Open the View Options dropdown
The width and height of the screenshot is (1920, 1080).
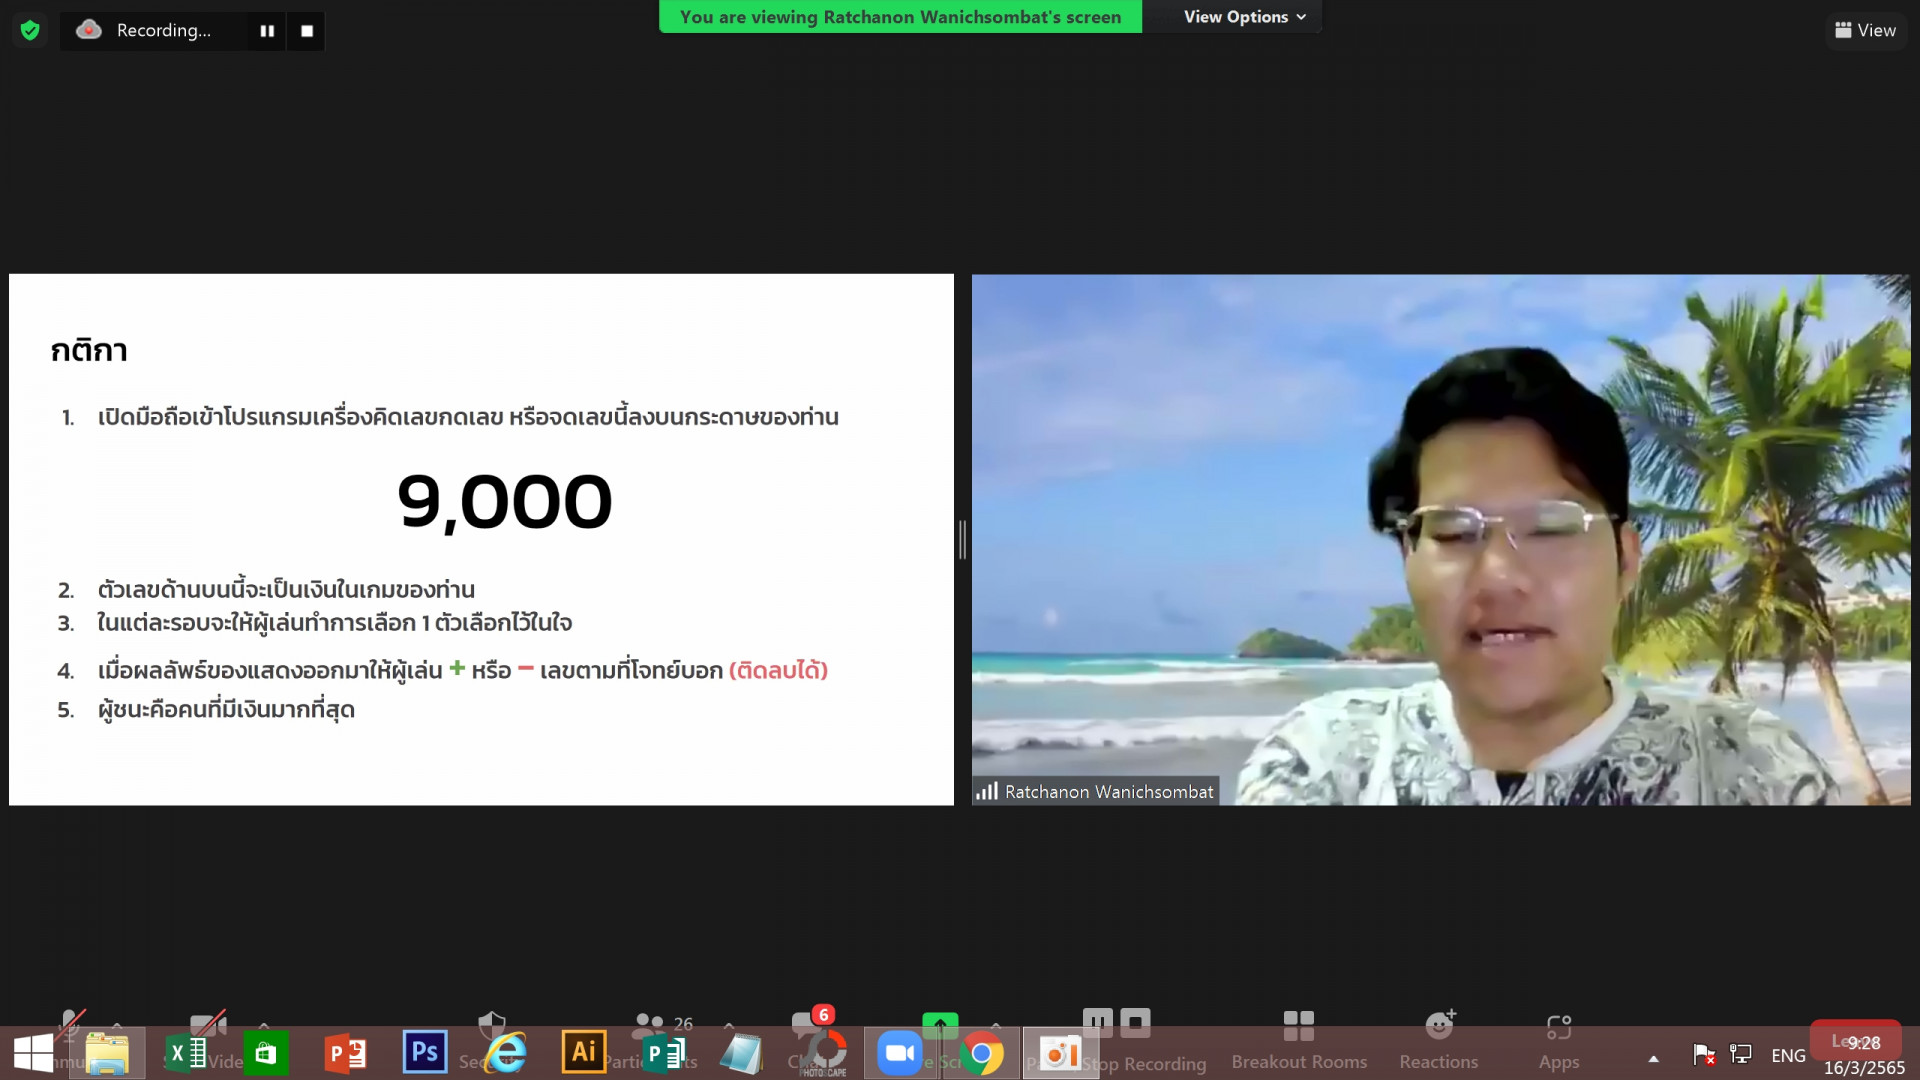[1245, 17]
